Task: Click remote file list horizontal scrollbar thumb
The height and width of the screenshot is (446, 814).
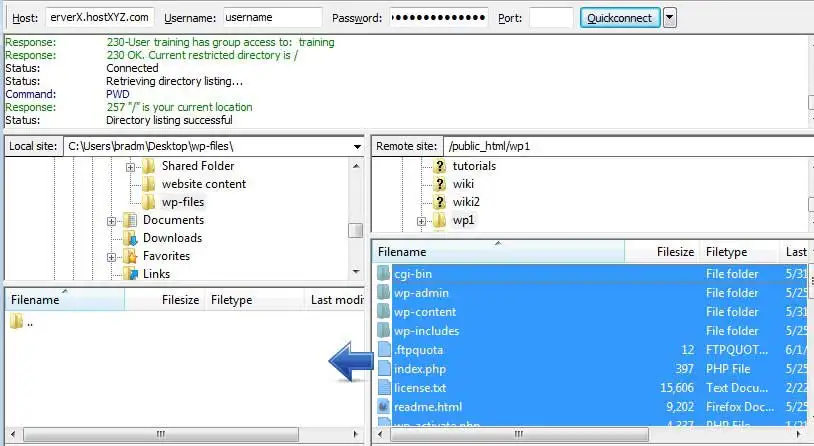Action: coord(519,434)
